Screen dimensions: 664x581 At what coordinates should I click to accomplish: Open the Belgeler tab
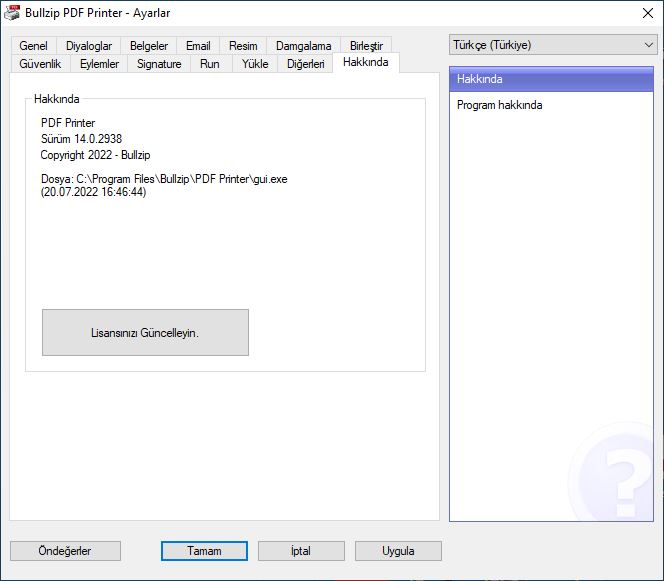149,46
